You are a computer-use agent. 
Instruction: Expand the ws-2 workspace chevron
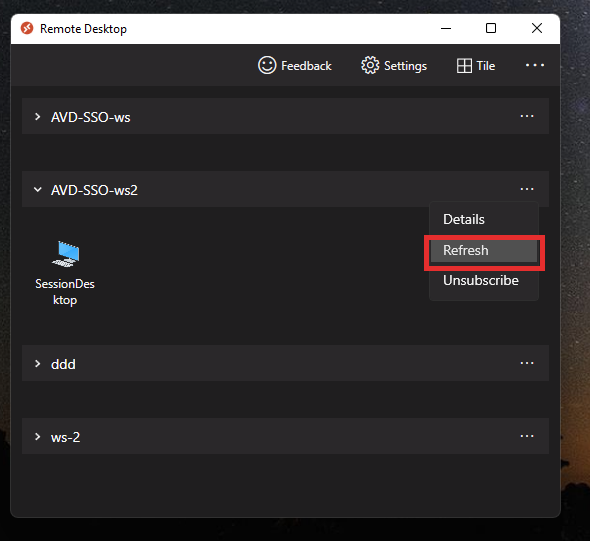[x=37, y=436]
